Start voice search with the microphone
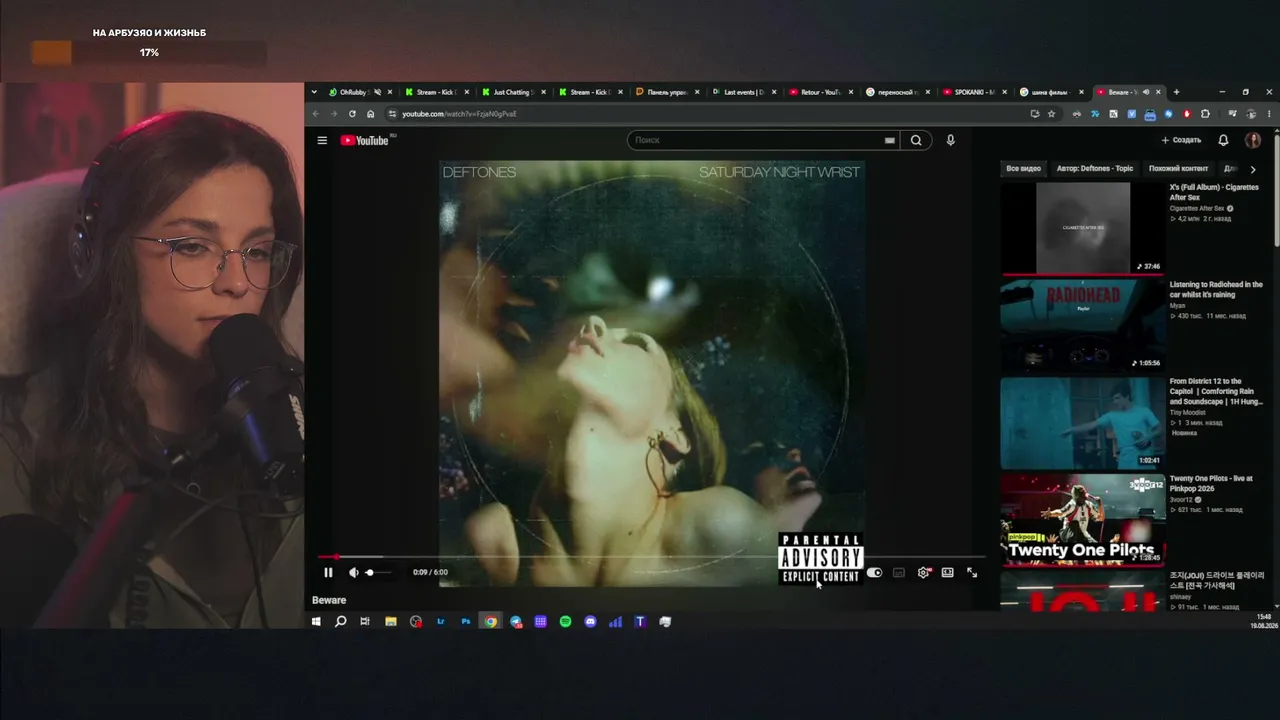 tap(950, 140)
